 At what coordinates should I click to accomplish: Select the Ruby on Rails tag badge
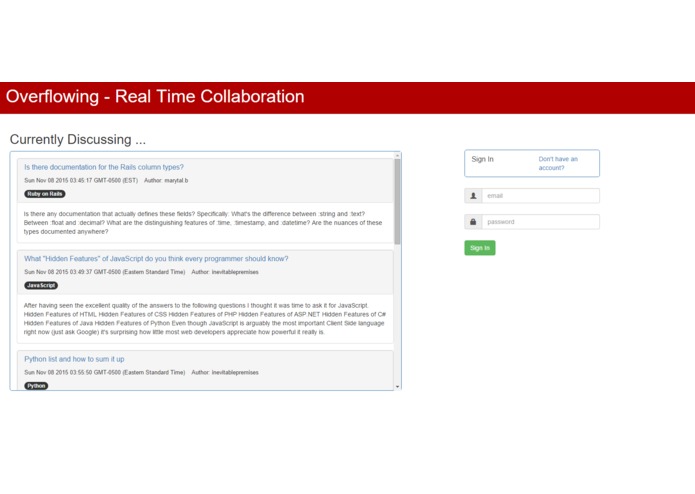(x=44, y=194)
